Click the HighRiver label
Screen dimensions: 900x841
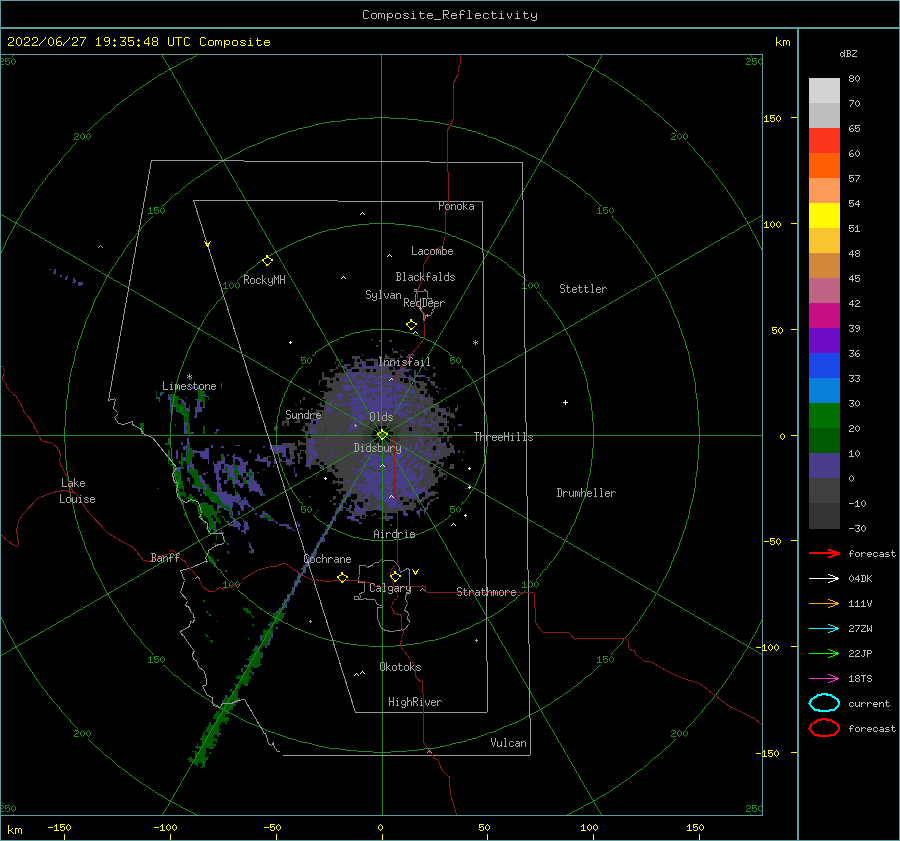pos(415,702)
